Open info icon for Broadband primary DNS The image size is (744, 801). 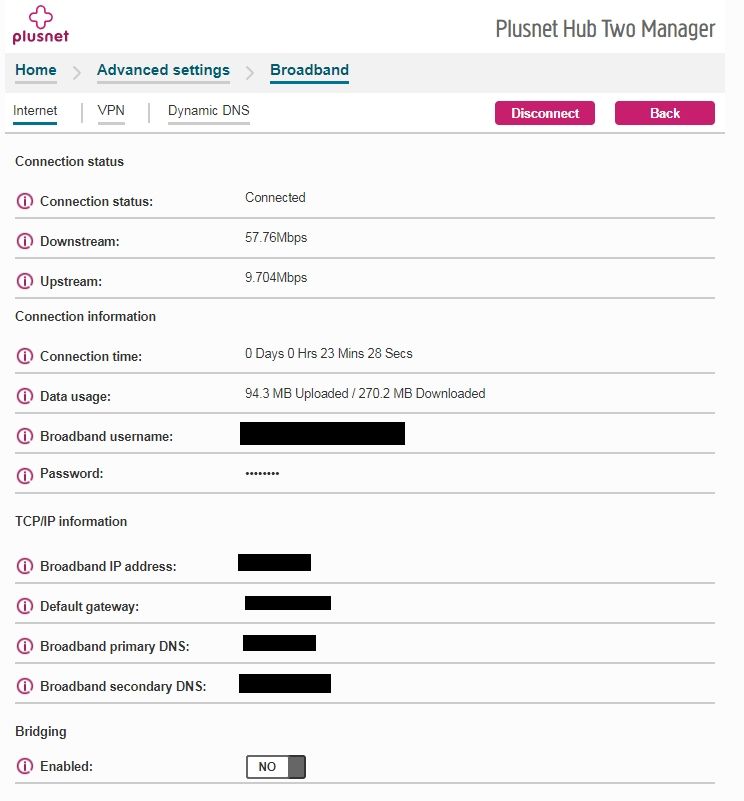[x=25, y=646]
